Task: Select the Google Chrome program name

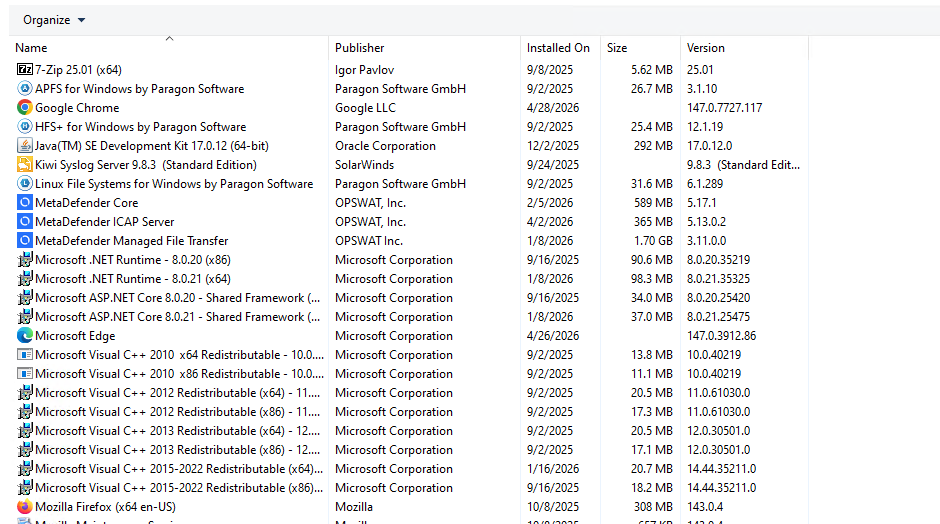Action: click(x=77, y=108)
